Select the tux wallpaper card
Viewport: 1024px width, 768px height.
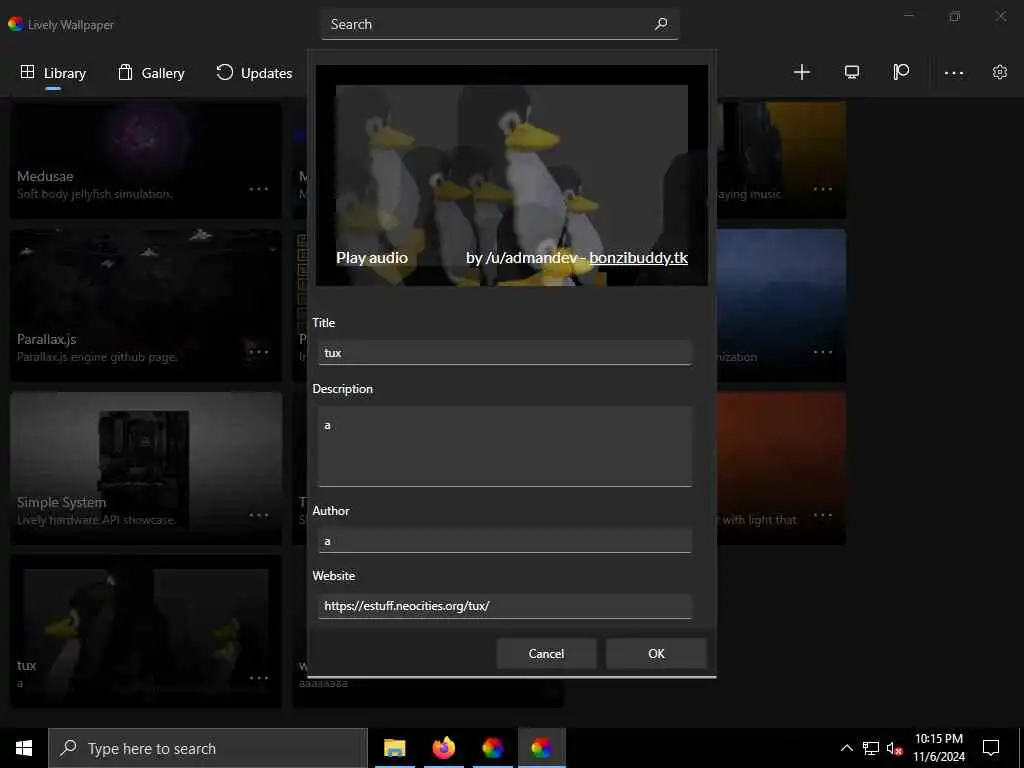(146, 632)
